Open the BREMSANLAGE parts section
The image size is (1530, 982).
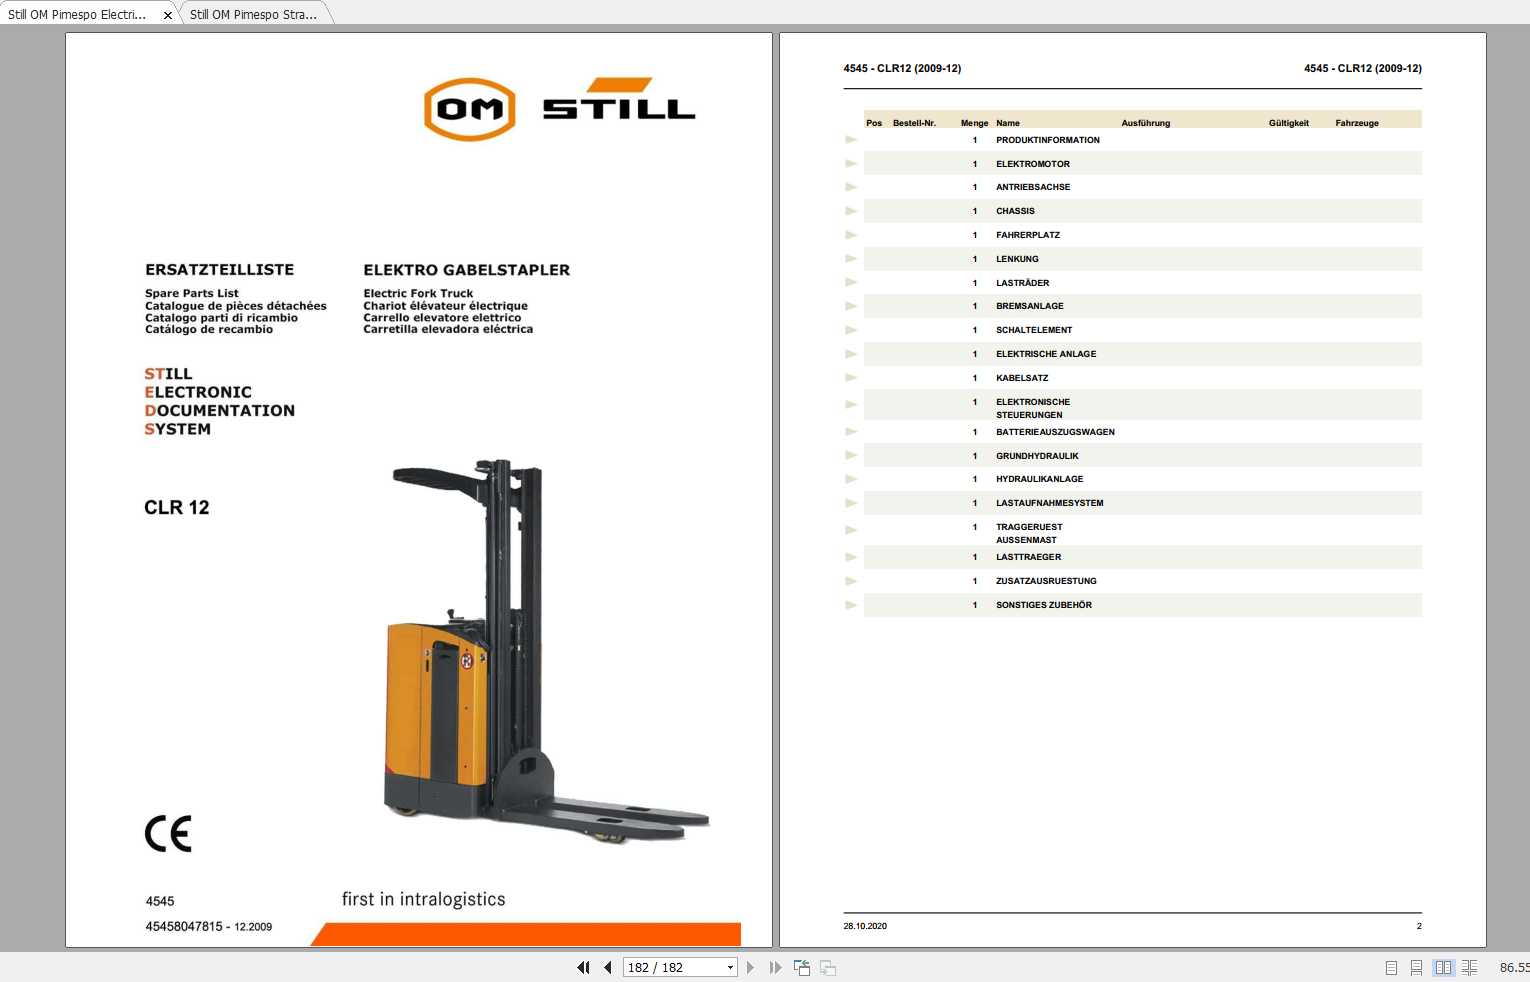click(x=851, y=305)
